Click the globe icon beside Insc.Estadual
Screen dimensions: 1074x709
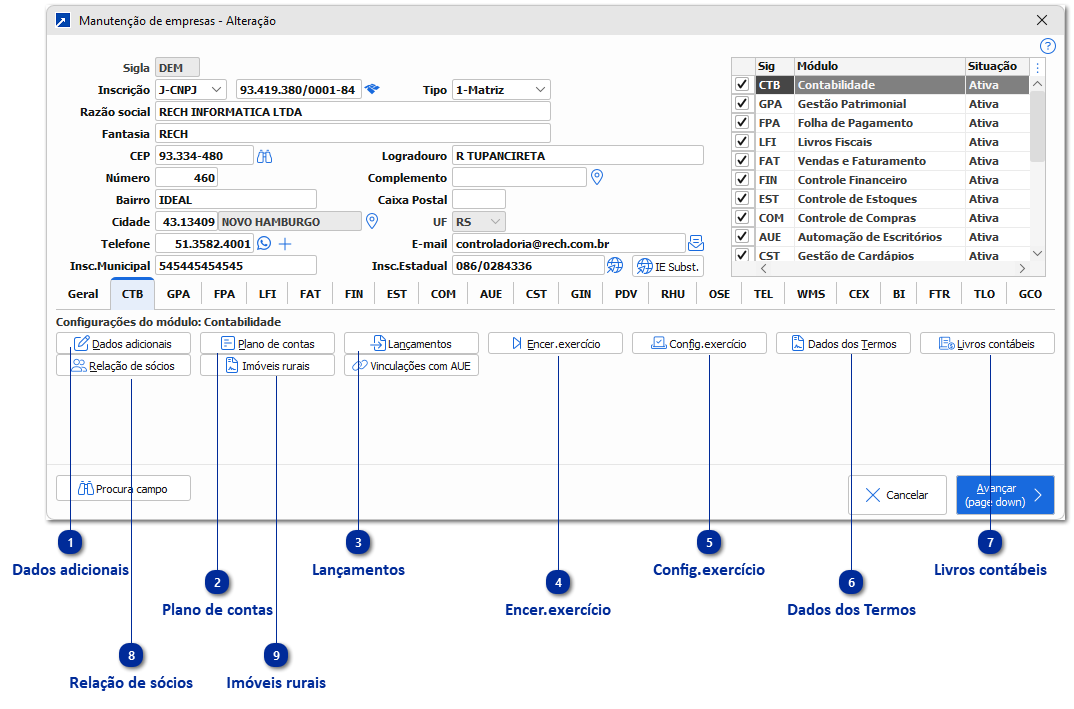click(615, 265)
